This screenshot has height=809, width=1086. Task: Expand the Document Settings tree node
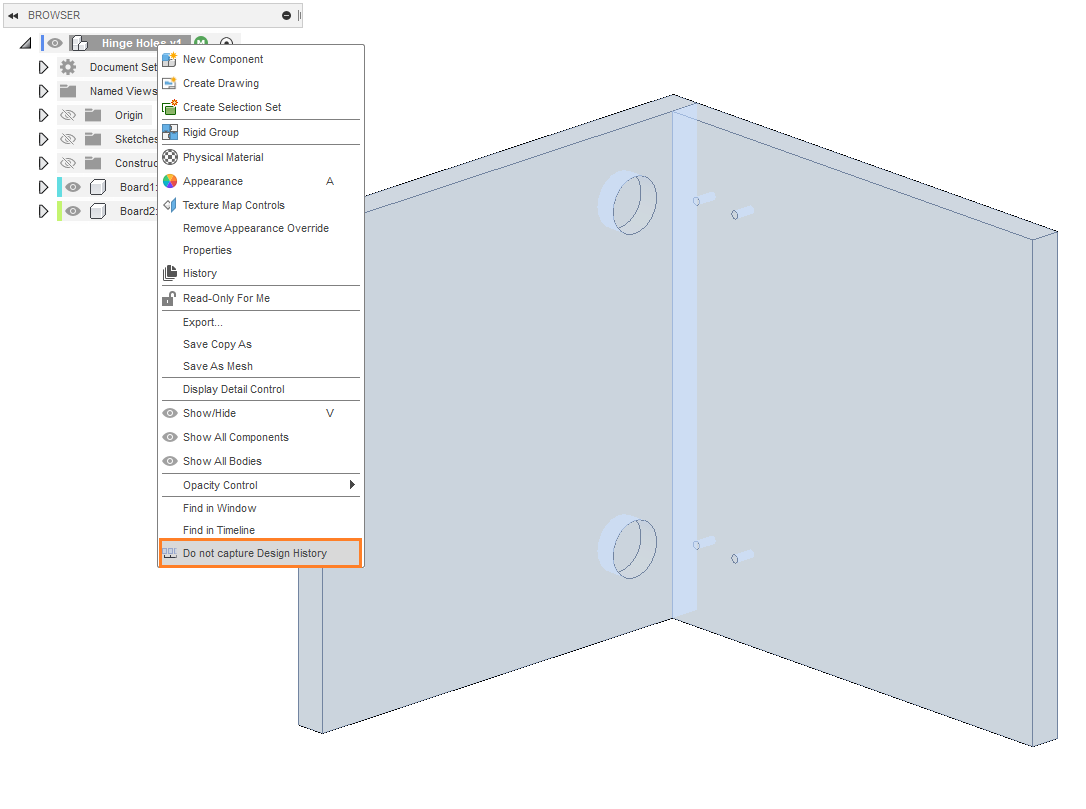tap(43, 67)
